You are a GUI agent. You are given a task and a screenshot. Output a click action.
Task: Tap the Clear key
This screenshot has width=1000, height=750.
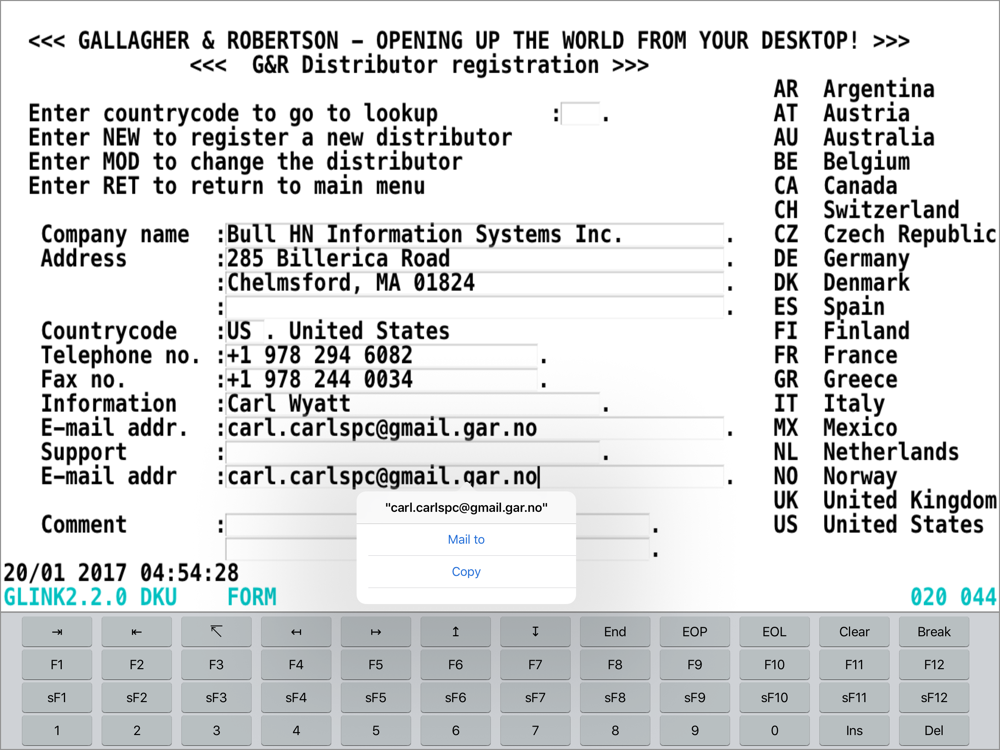pos(854,631)
